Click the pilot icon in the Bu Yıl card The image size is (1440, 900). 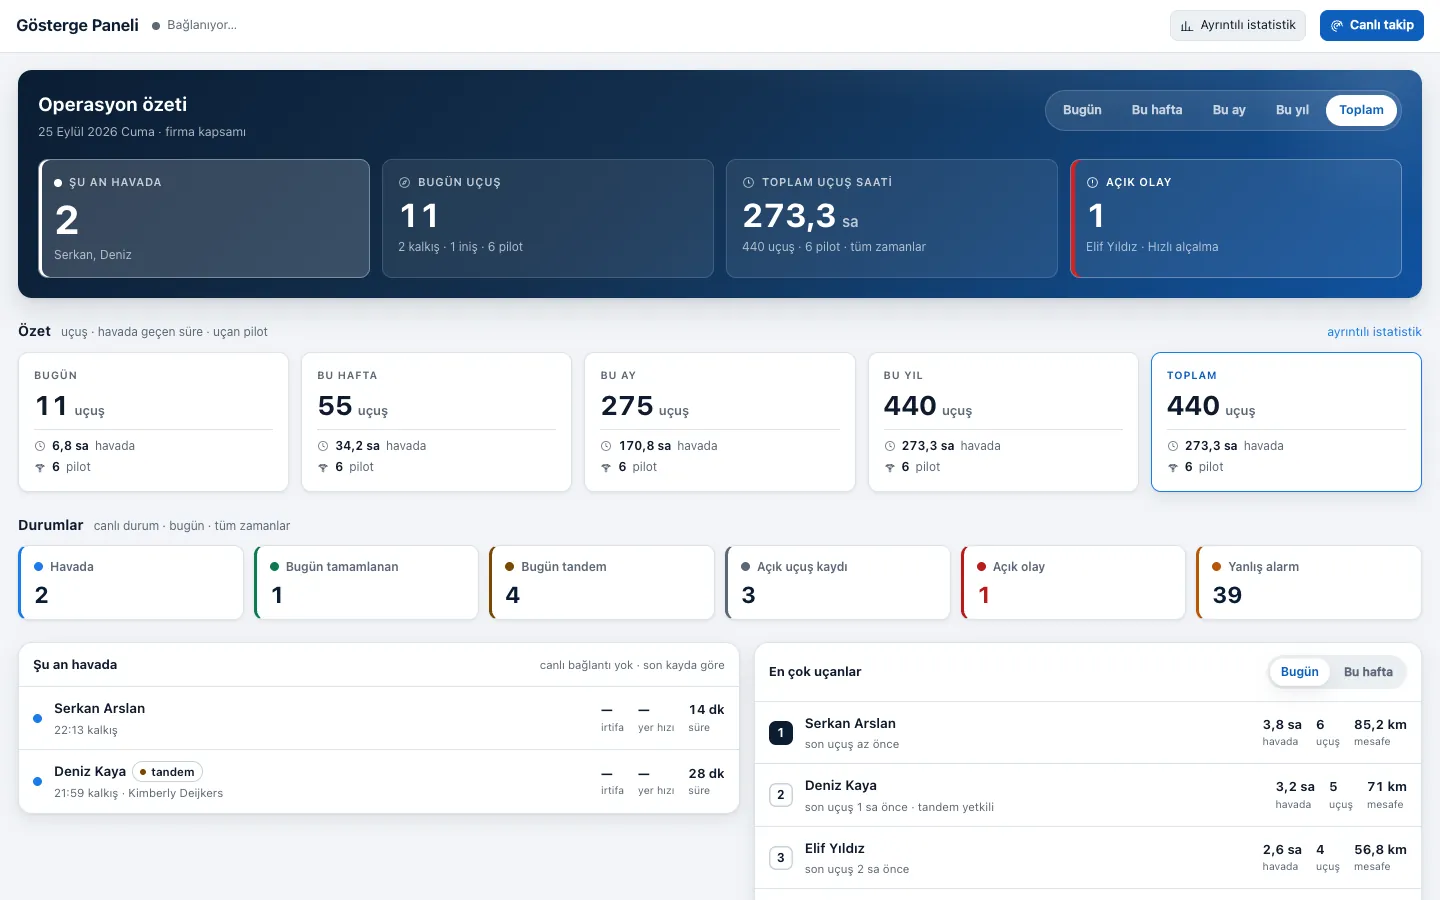click(890, 467)
